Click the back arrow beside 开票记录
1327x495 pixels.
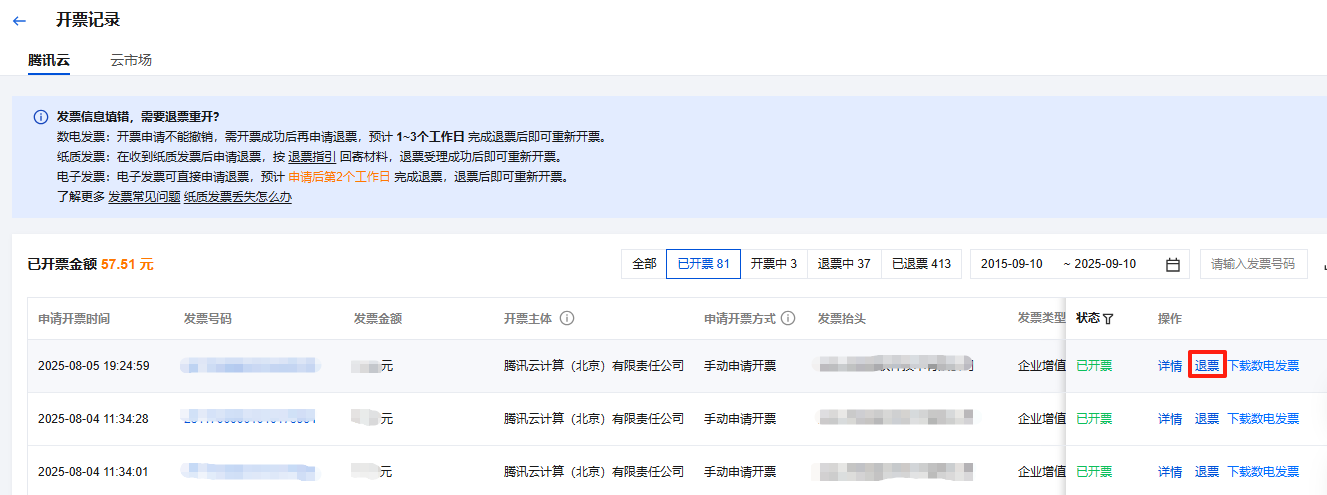[x=19, y=20]
